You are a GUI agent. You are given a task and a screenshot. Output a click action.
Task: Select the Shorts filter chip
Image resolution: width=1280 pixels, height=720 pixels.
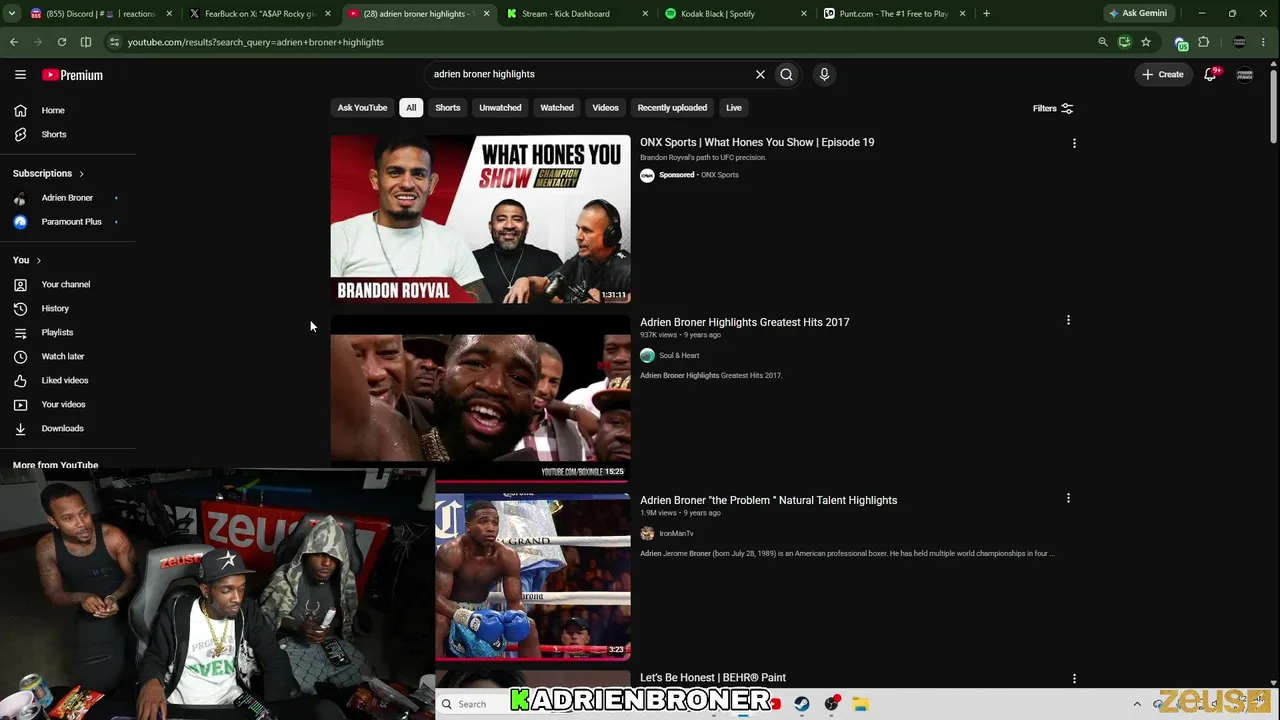click(448, 108)
